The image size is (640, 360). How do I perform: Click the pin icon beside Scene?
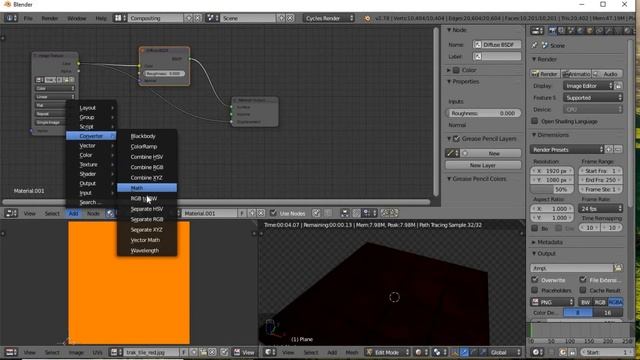click(x=534, y=45)
